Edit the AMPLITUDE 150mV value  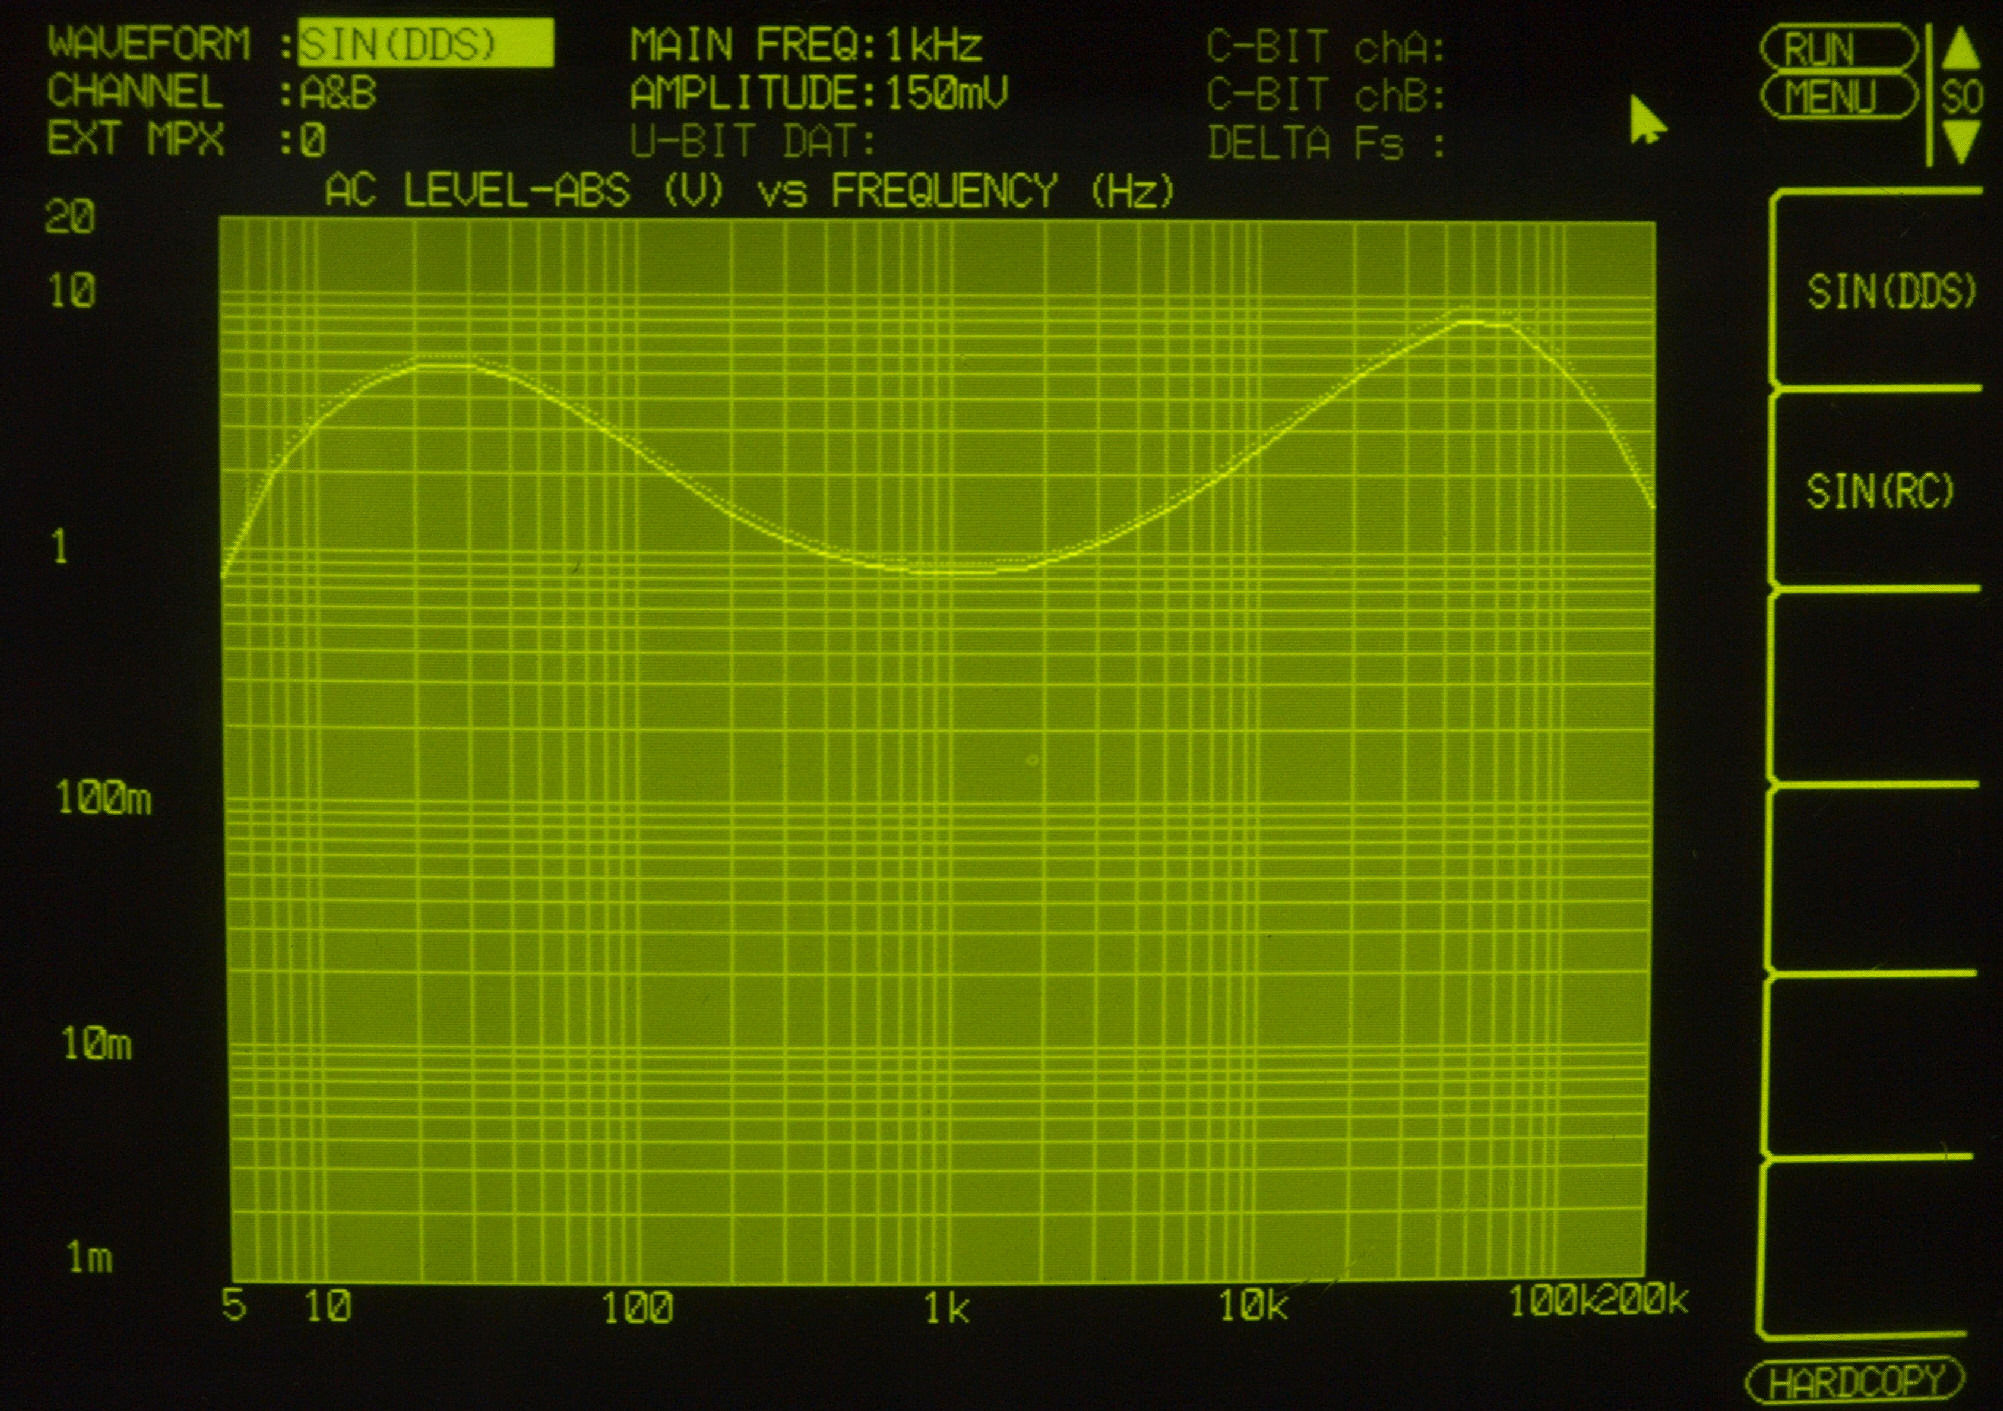click(x=946, y=93)
